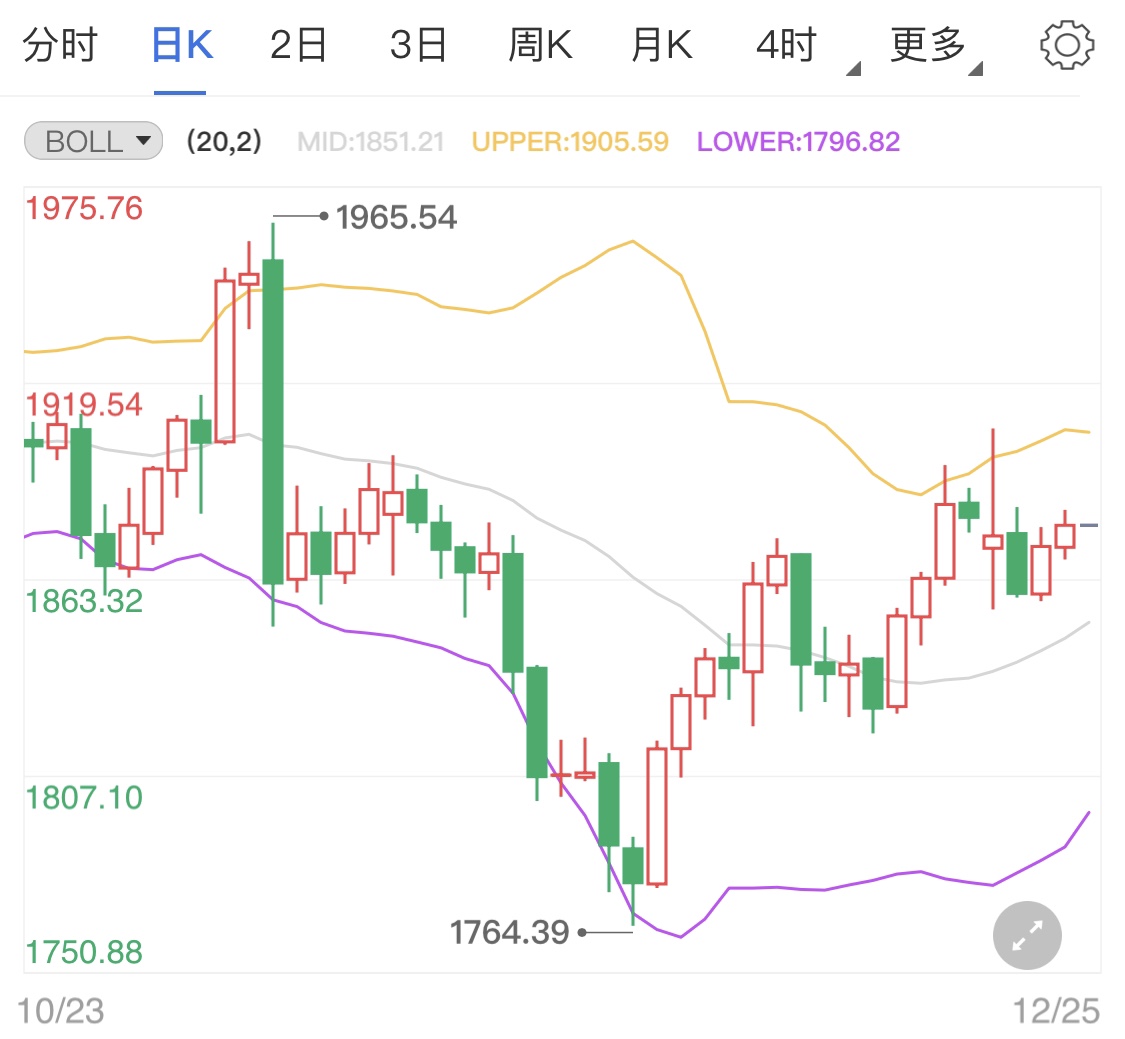Click the MID:1851.21 value label
The width and height of the screenshot is (1125, 1039).
coord(371,141)
